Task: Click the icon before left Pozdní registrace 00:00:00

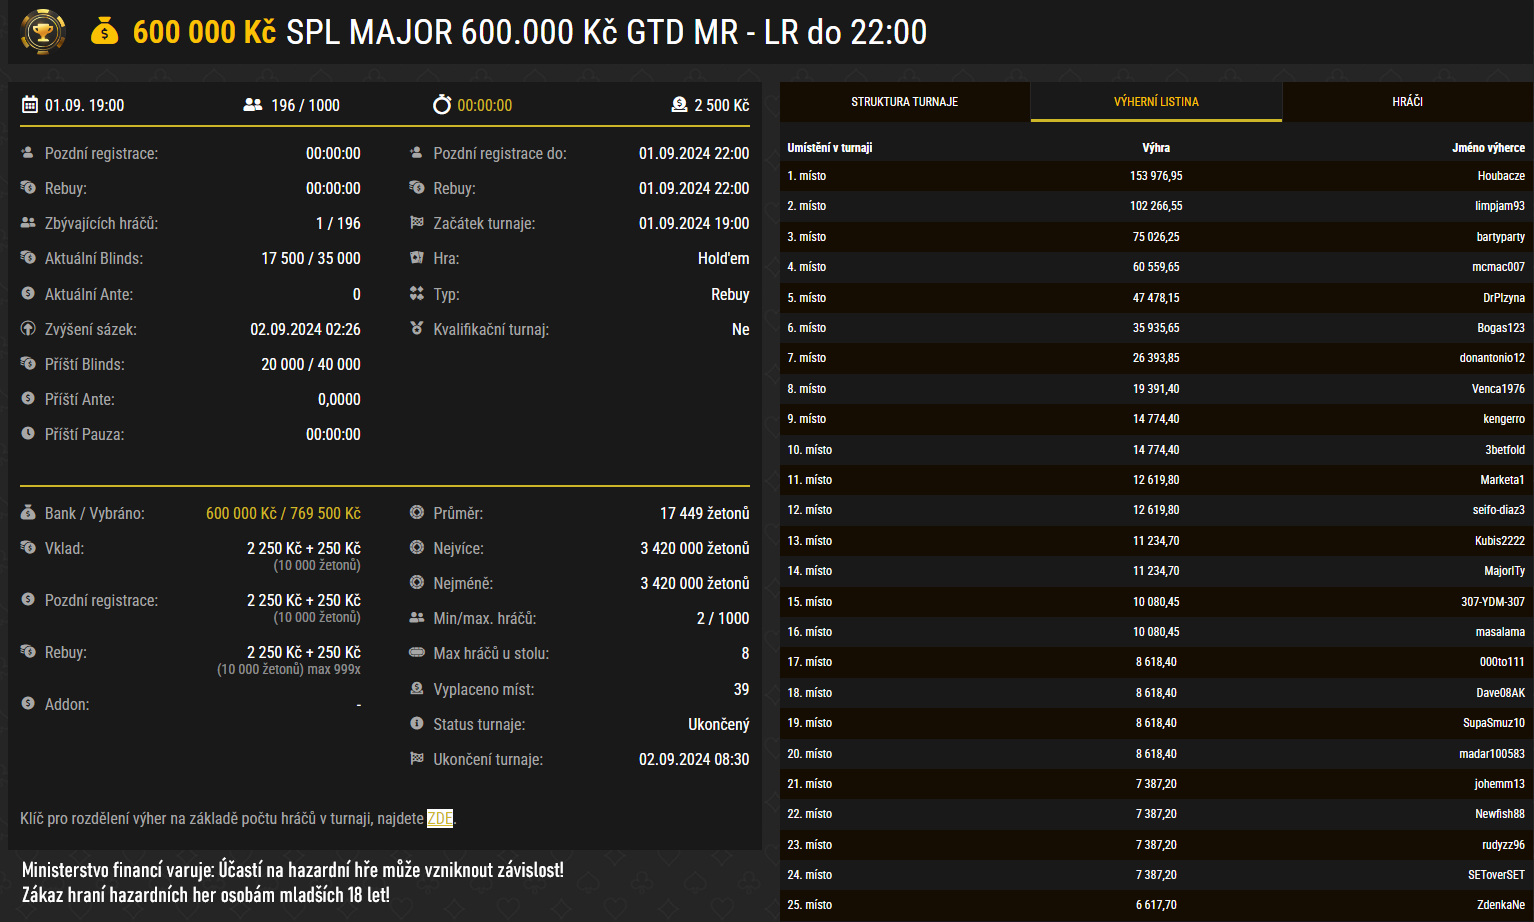Action: (x=28, y=153)
